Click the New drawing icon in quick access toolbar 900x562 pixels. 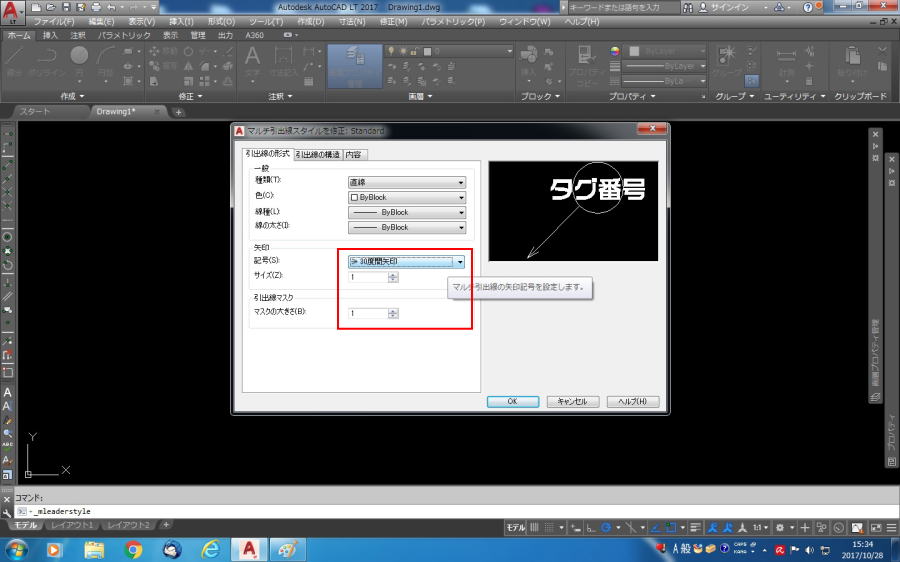37,7
